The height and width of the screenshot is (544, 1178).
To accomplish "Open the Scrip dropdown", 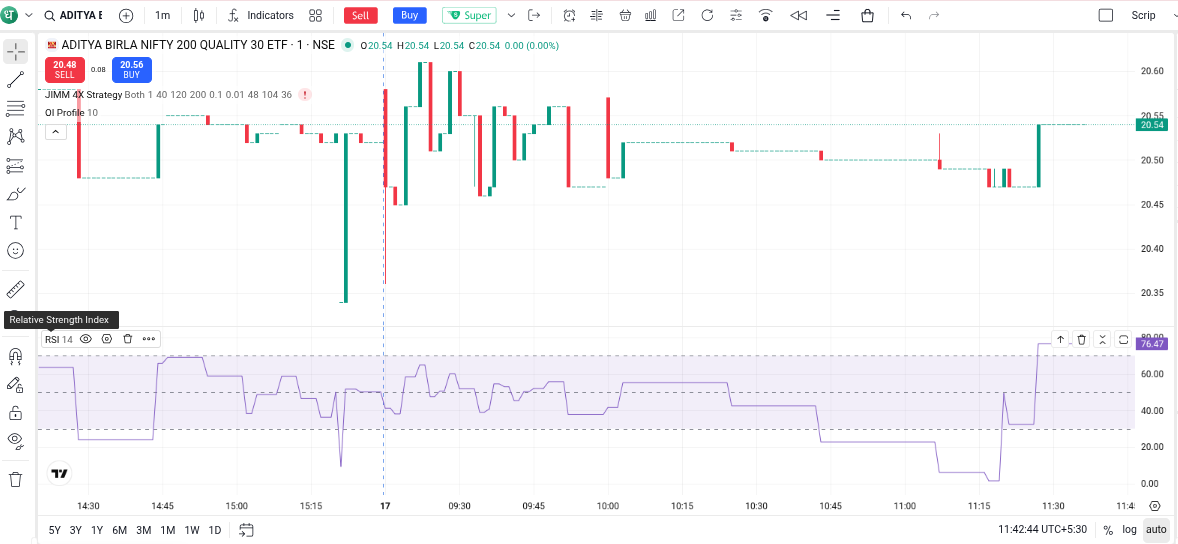I will [1143, 15].
